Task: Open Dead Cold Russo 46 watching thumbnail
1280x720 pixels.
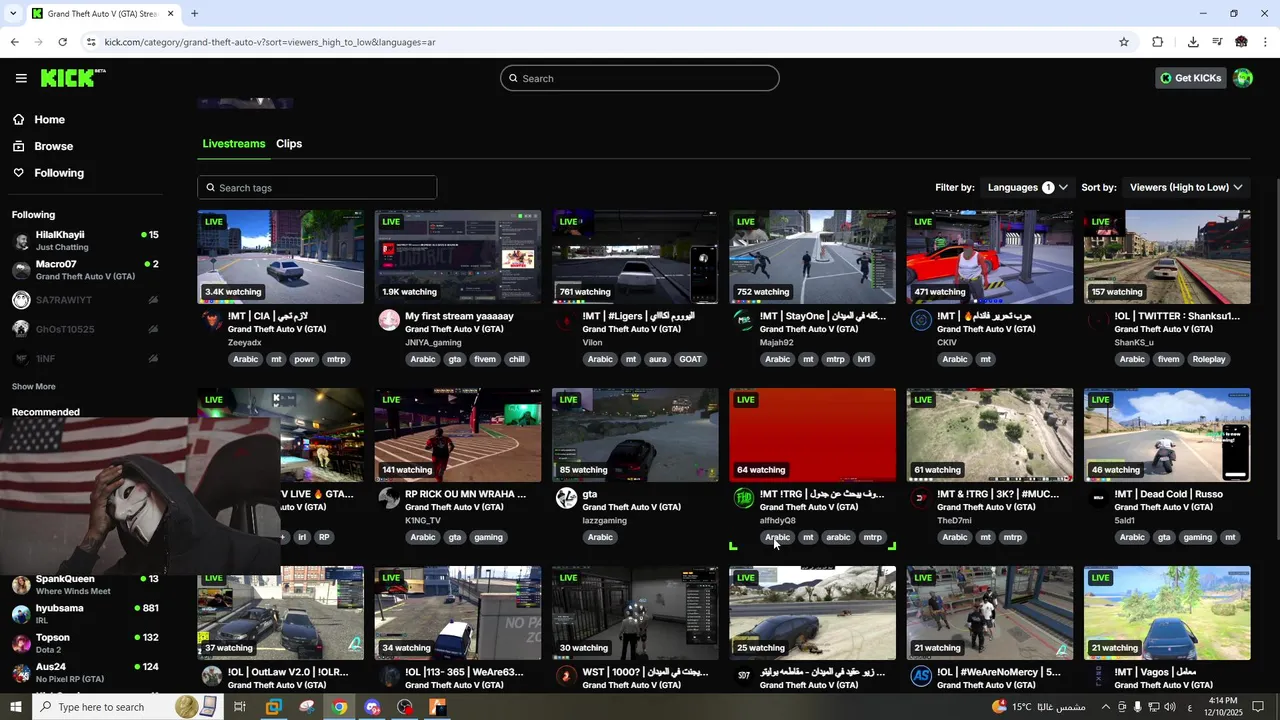Action: pyautogui.click(x=1167, y=435)
